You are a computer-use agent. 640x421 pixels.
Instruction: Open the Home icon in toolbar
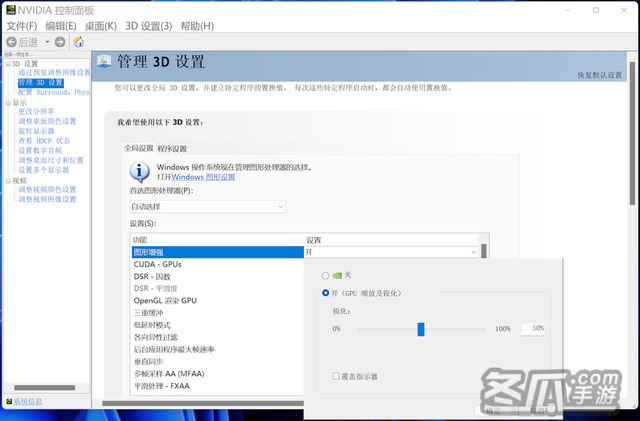79,42
